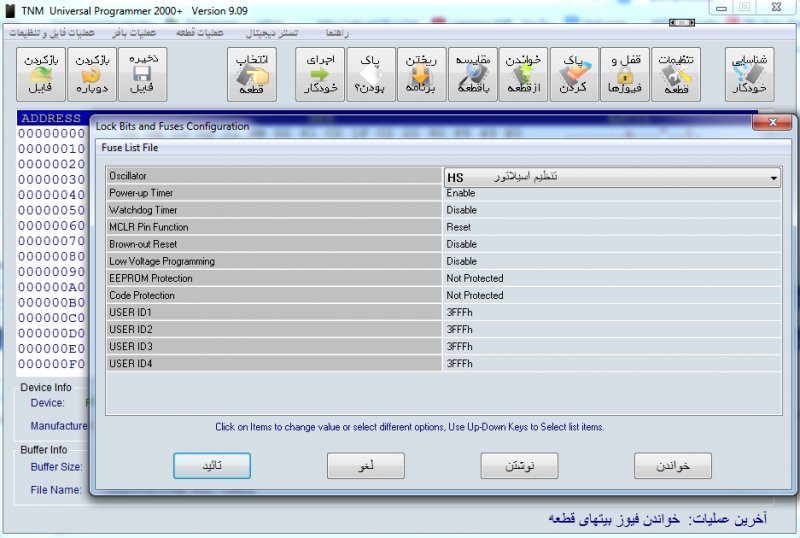The width and height of the screenshot is (800, 538).
Task: Select the Brown-out Reset row
Action: [444, 244]
